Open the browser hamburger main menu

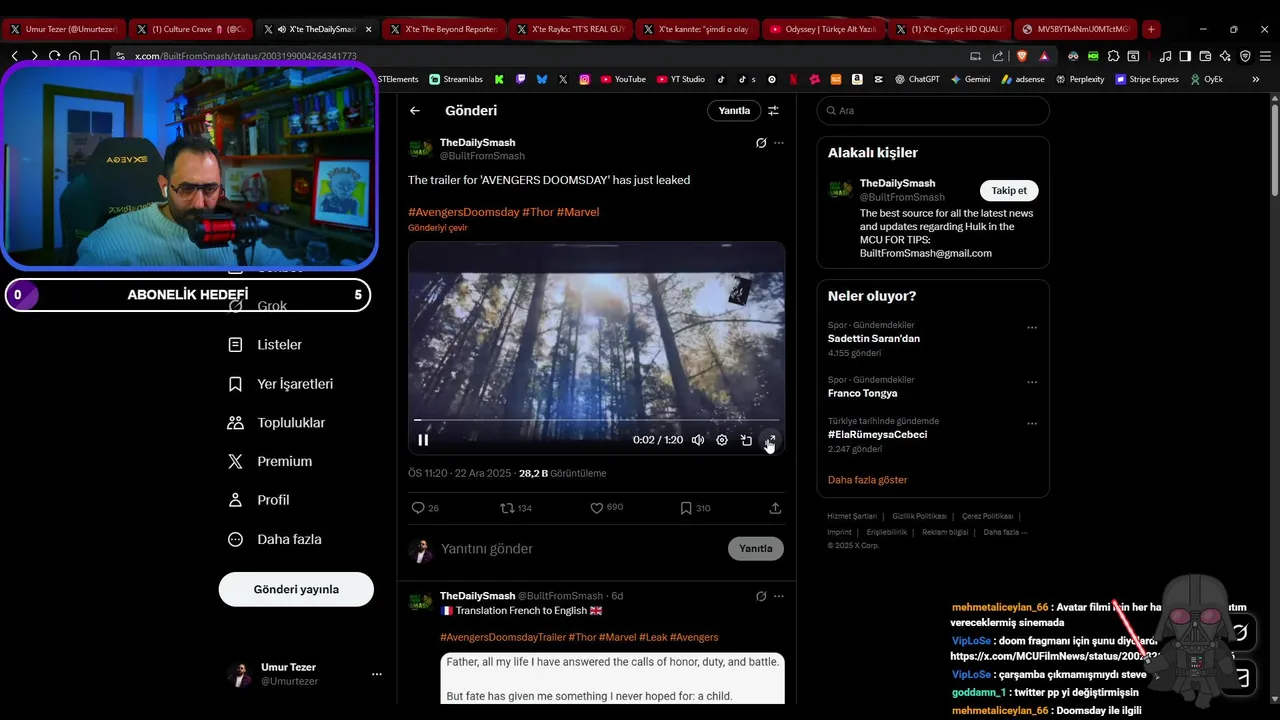1265,56
